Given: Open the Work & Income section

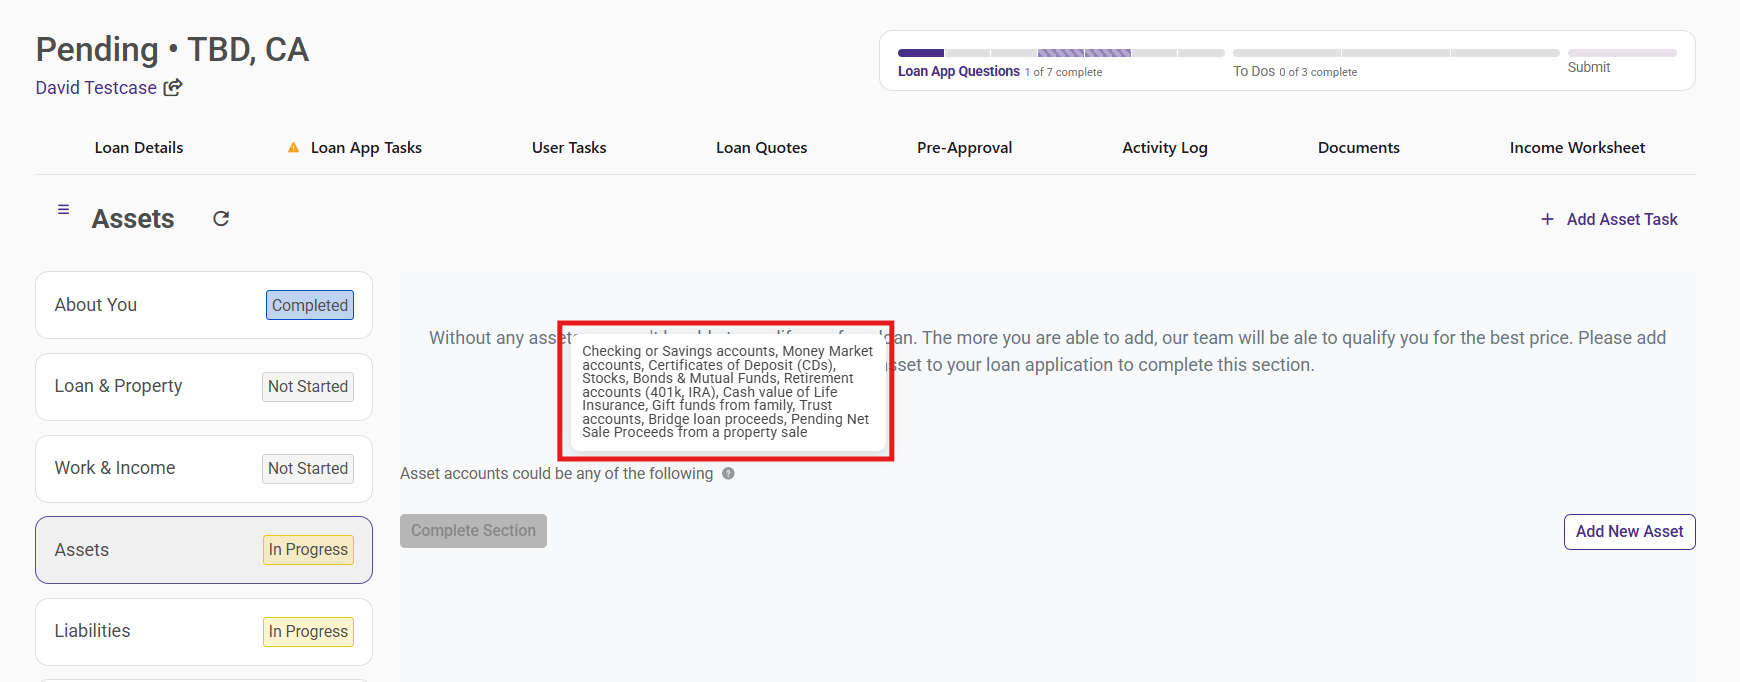Looking at the screenshot, I should (x=204, y=469).
